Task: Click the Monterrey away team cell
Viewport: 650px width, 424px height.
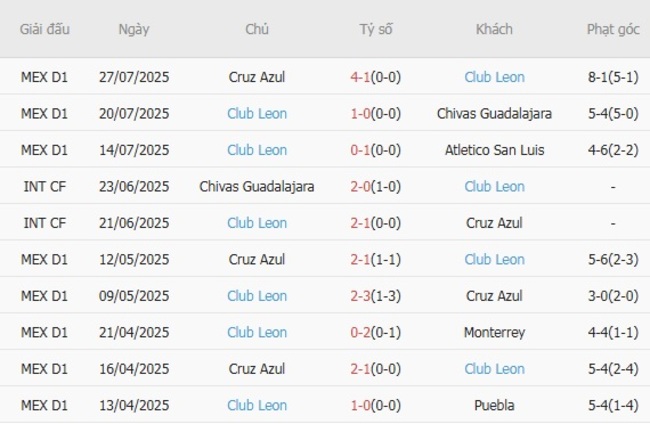Action: 494,333
